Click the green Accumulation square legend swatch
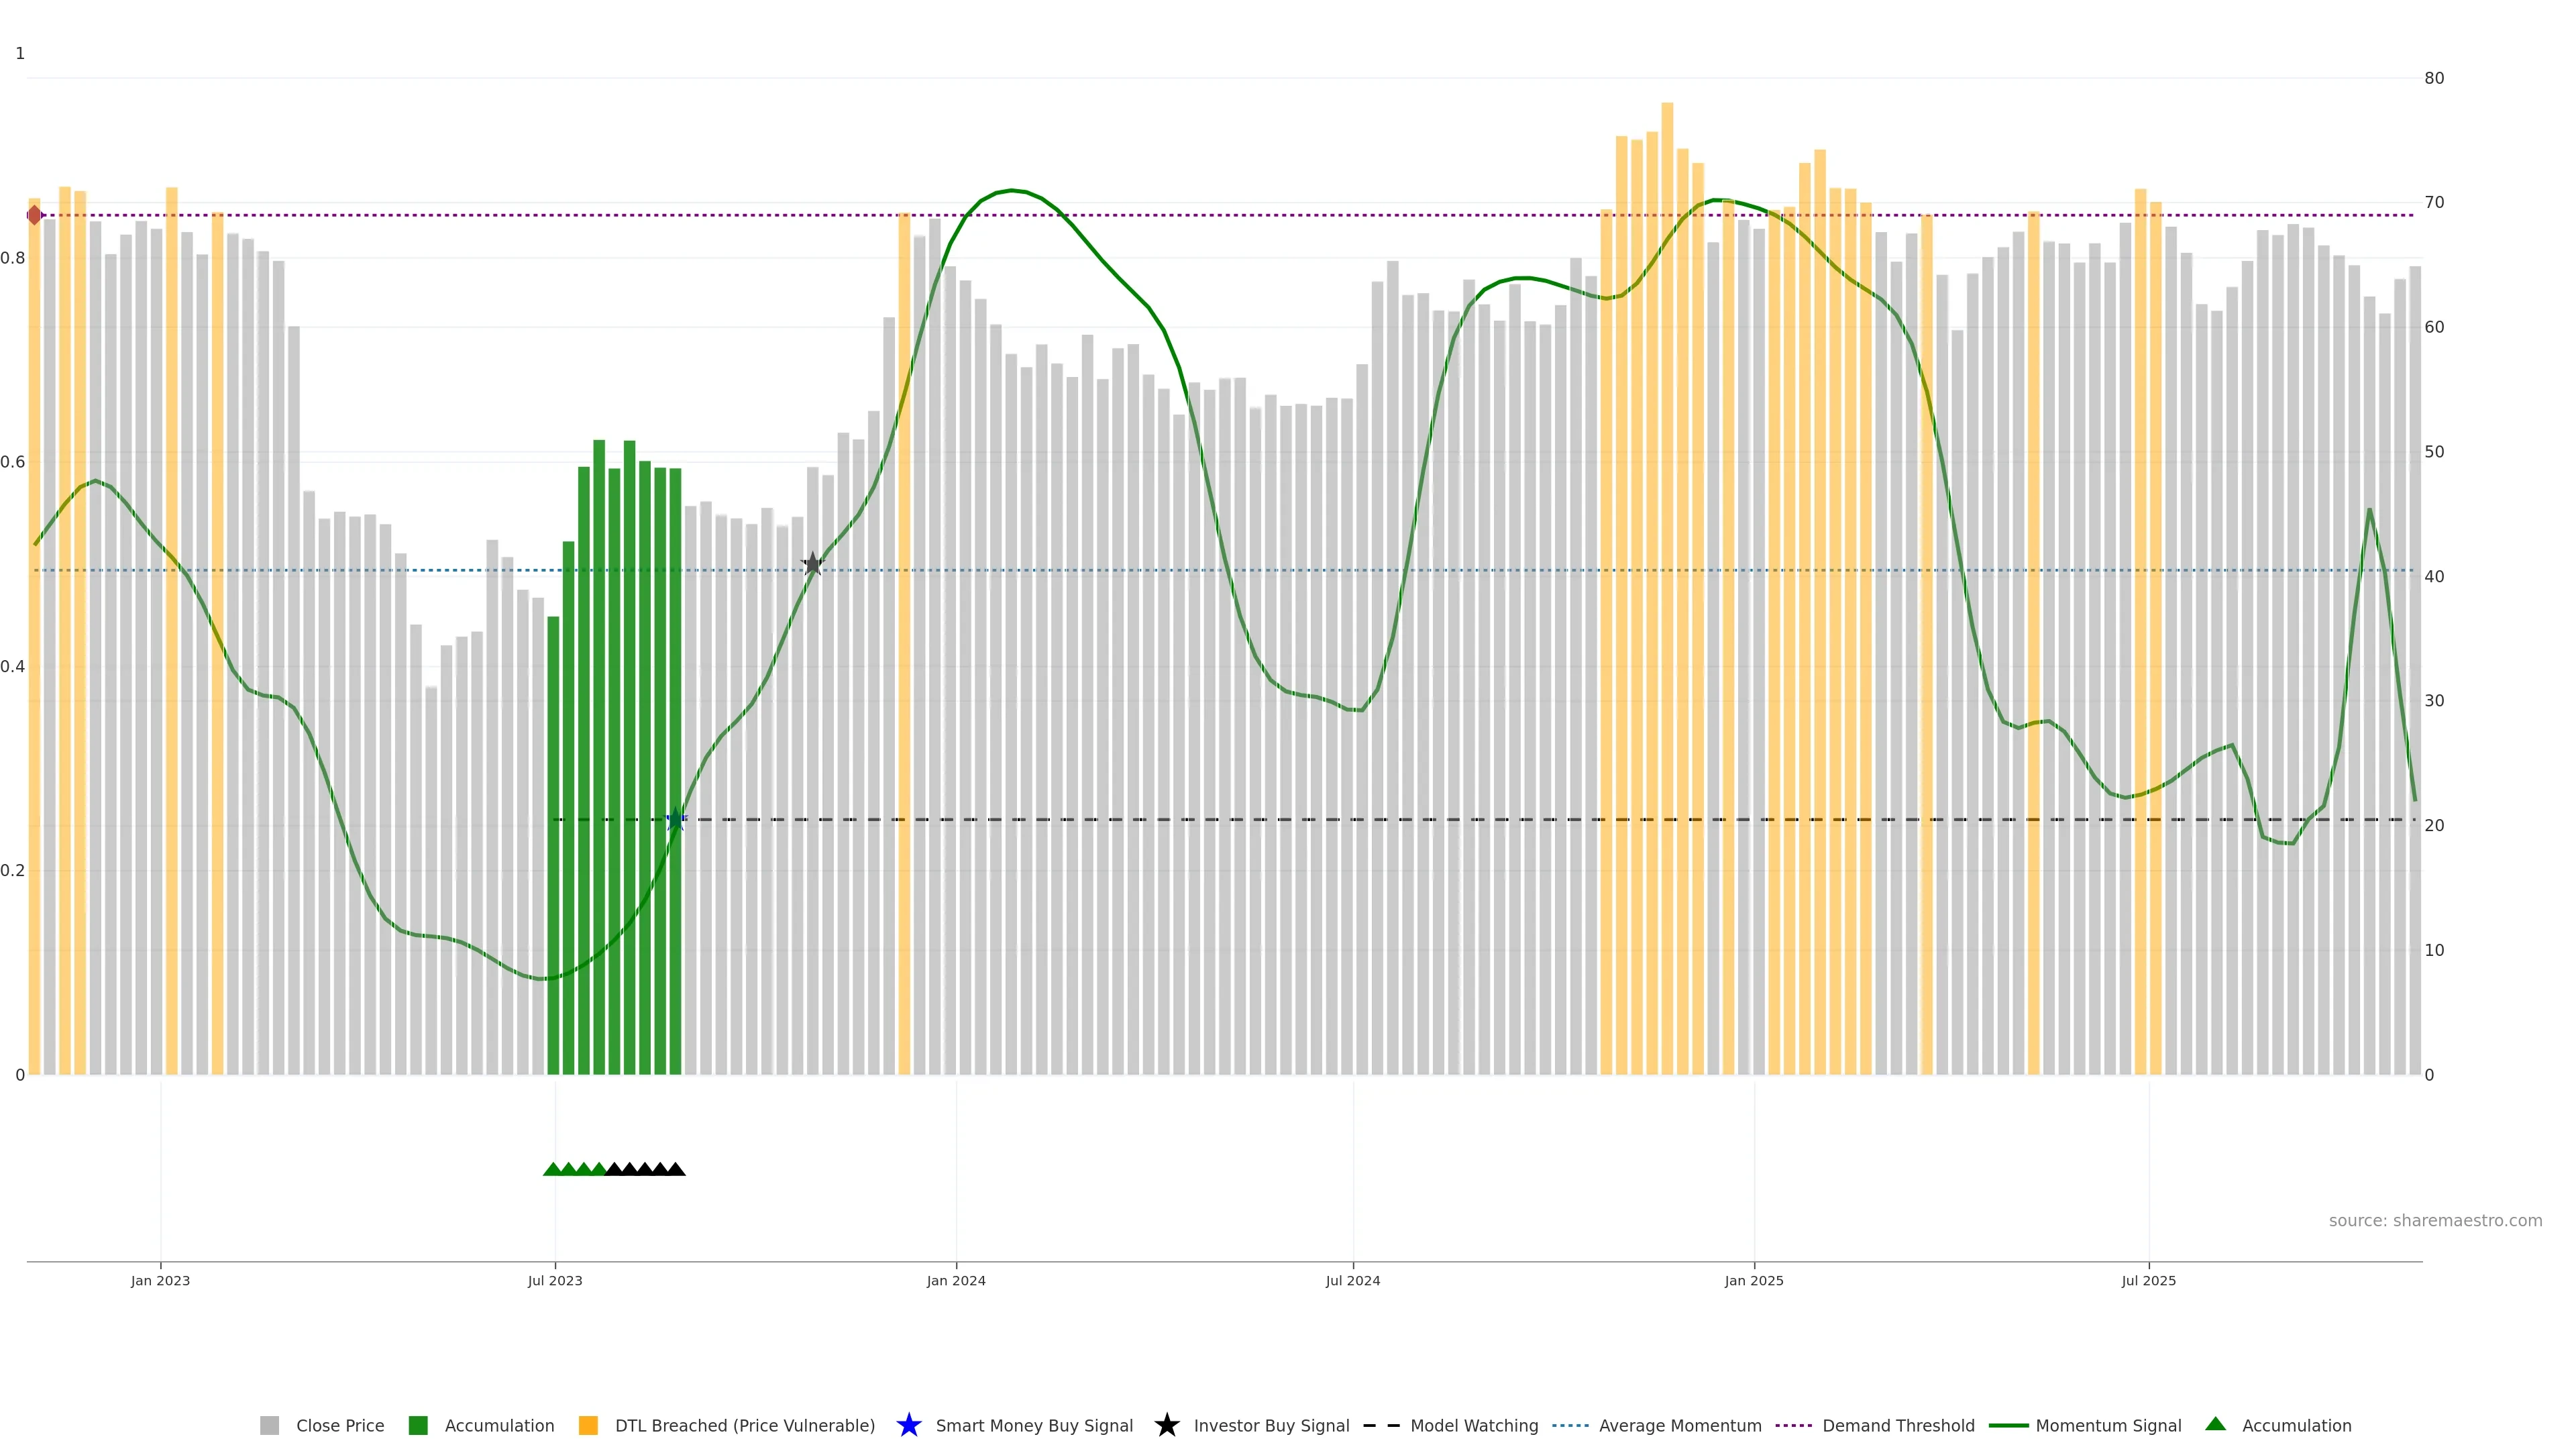Viewport: 2576px width, 1449px height. tap(418, 1426)
